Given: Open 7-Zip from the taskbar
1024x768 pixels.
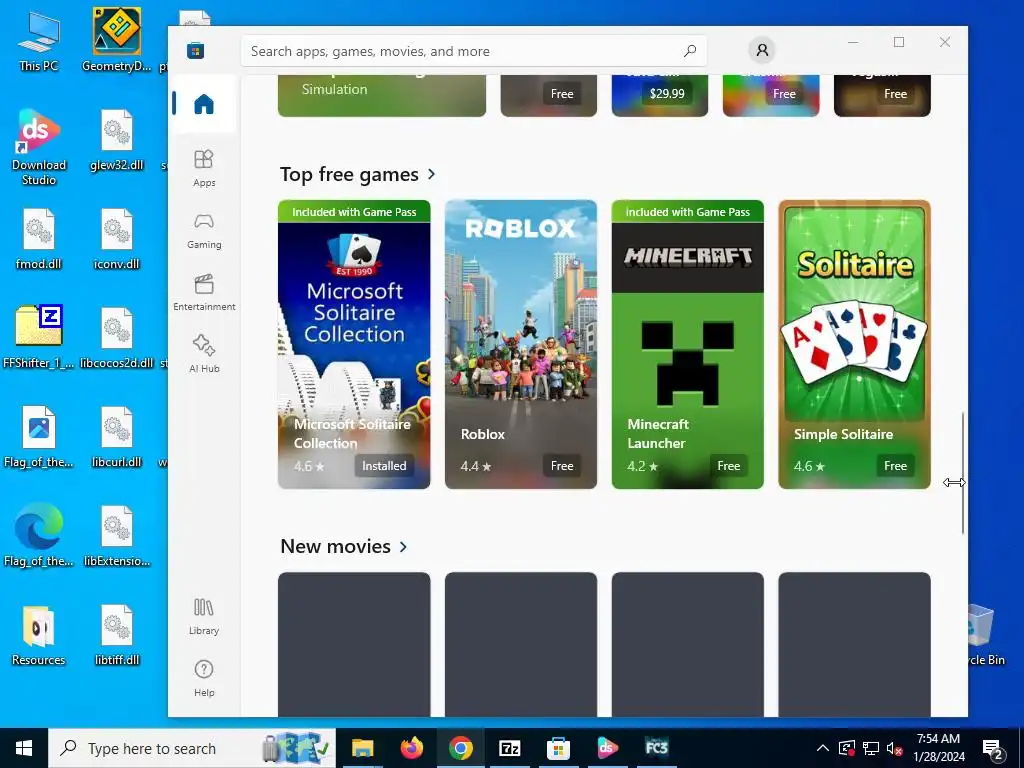Looking at the screenshot, I should tap(509, 748).
